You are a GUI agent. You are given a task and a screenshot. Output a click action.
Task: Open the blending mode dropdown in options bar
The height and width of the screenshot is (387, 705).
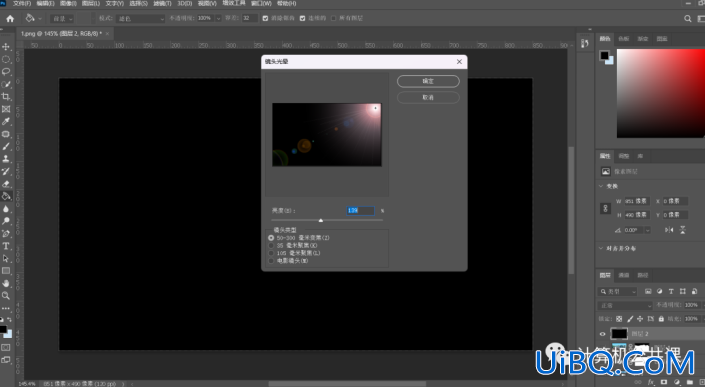tap(141, 18)
